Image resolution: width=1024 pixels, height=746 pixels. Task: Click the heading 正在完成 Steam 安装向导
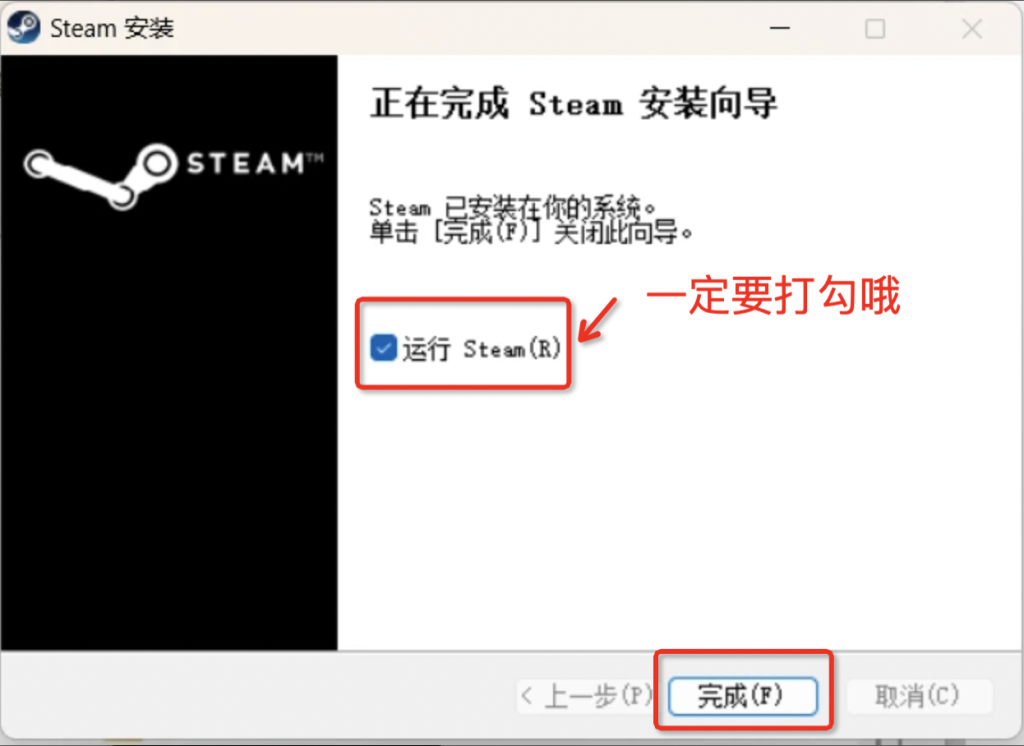click(x=573, y=103)
